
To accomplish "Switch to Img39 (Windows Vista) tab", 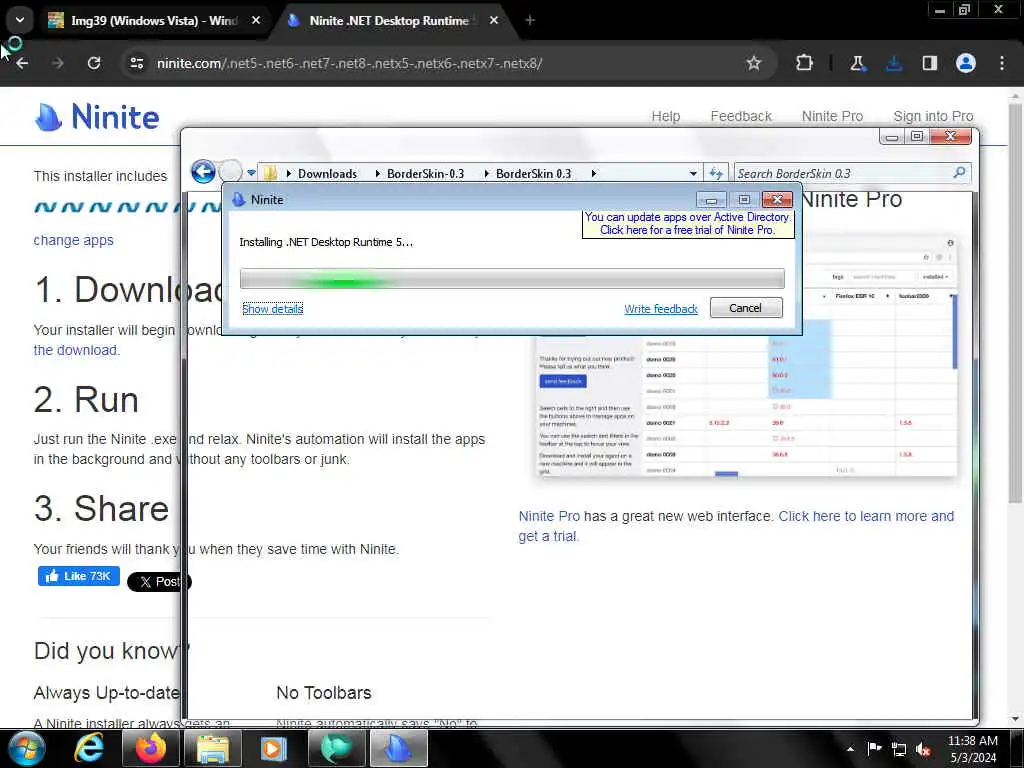I will pos(154,21).
